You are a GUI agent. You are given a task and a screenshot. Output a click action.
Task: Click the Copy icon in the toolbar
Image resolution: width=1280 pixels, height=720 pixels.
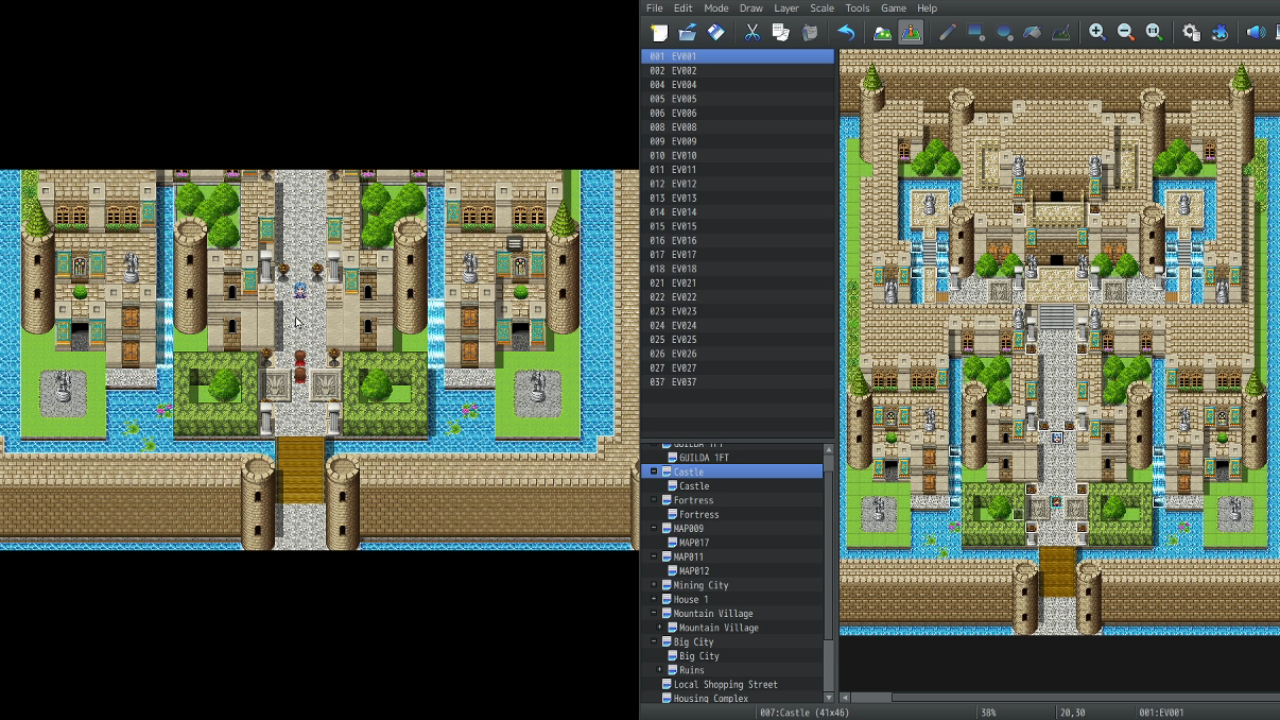(781, 33)
